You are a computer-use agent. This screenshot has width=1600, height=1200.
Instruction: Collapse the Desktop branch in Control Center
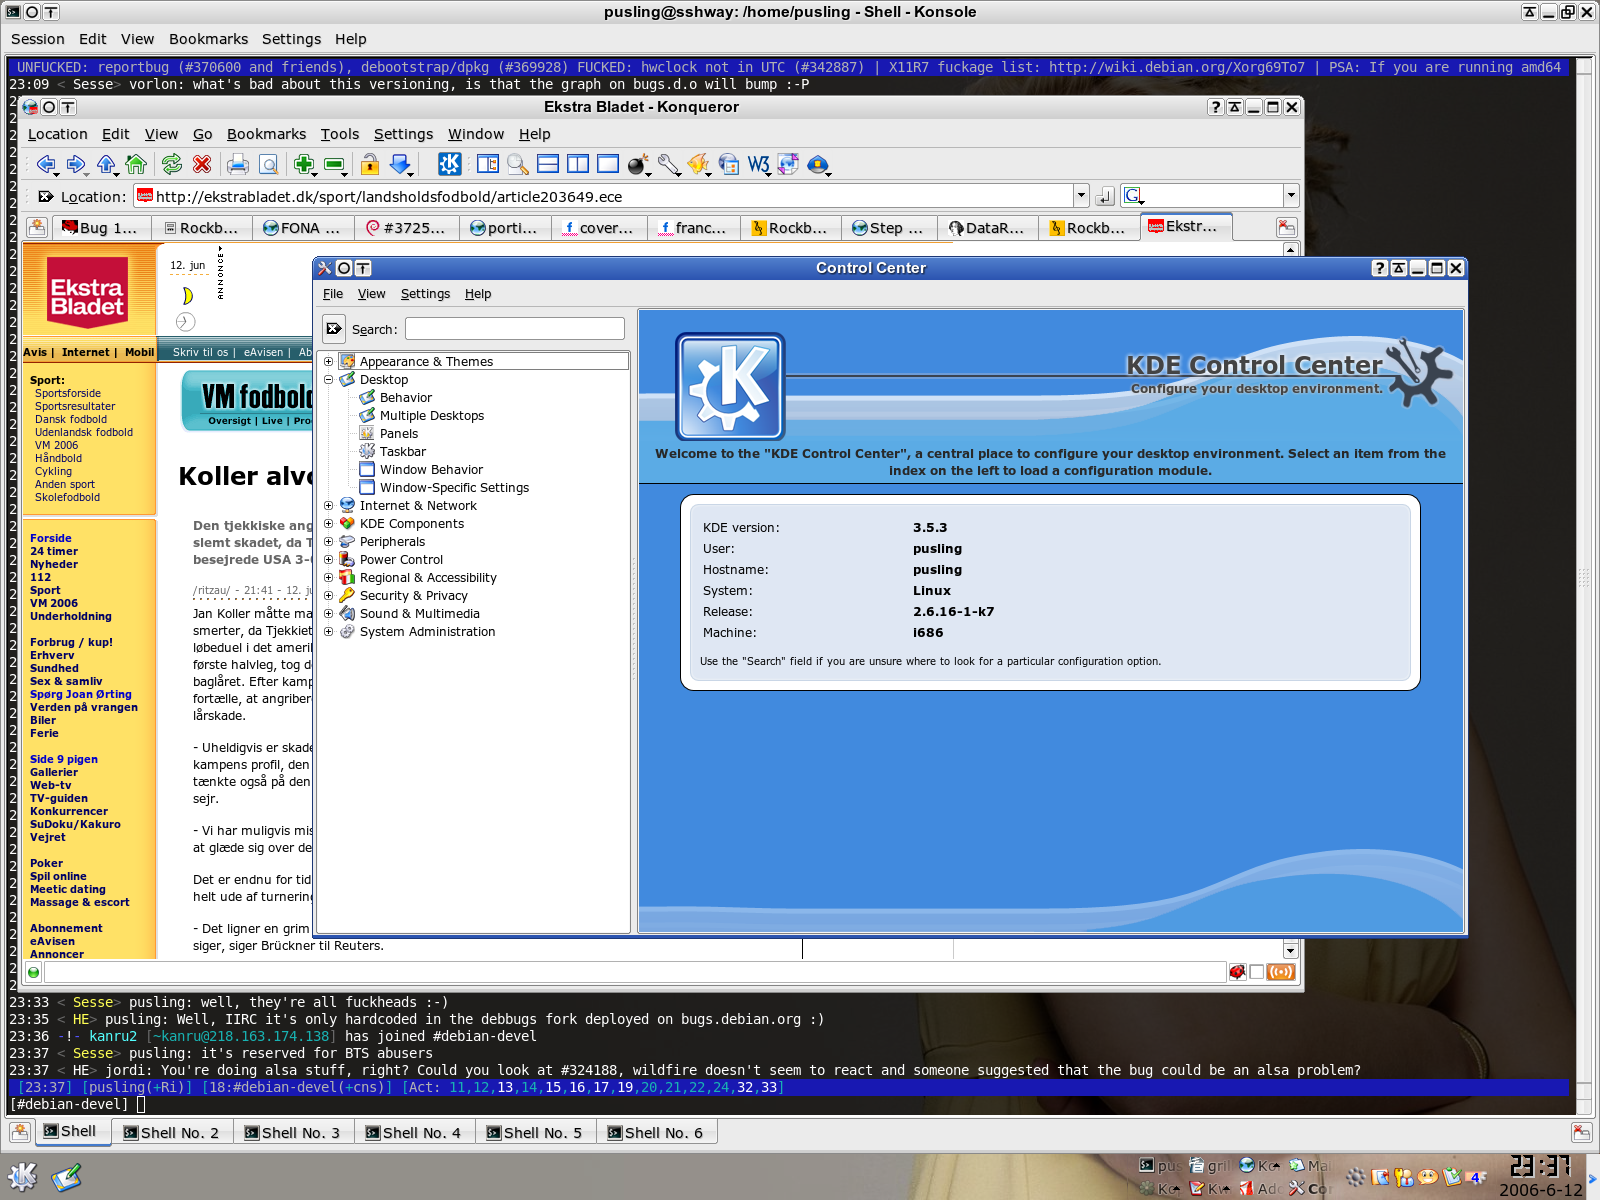[328, 379]
